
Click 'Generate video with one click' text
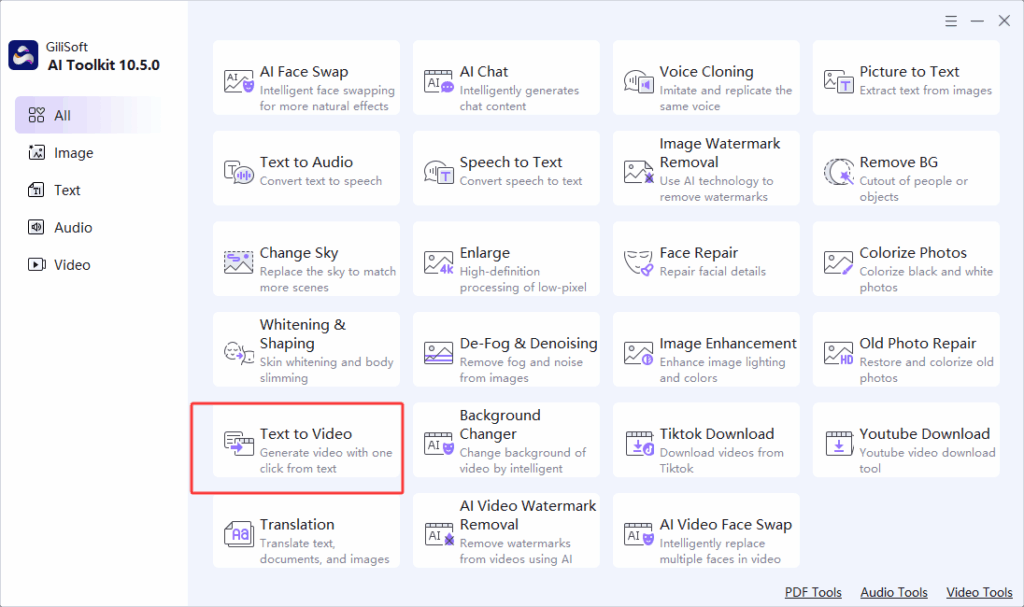click(326, 460)
